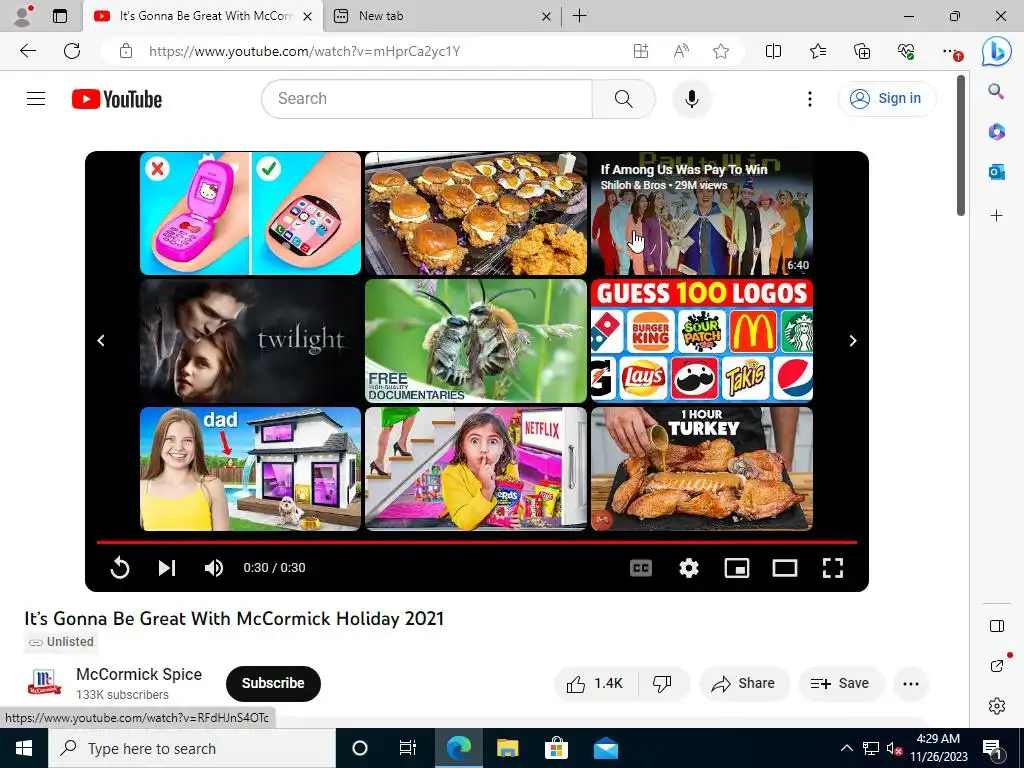This screenshot has height=768, width=1024.
Task: Open player settings gear
Action: (688, 568)
